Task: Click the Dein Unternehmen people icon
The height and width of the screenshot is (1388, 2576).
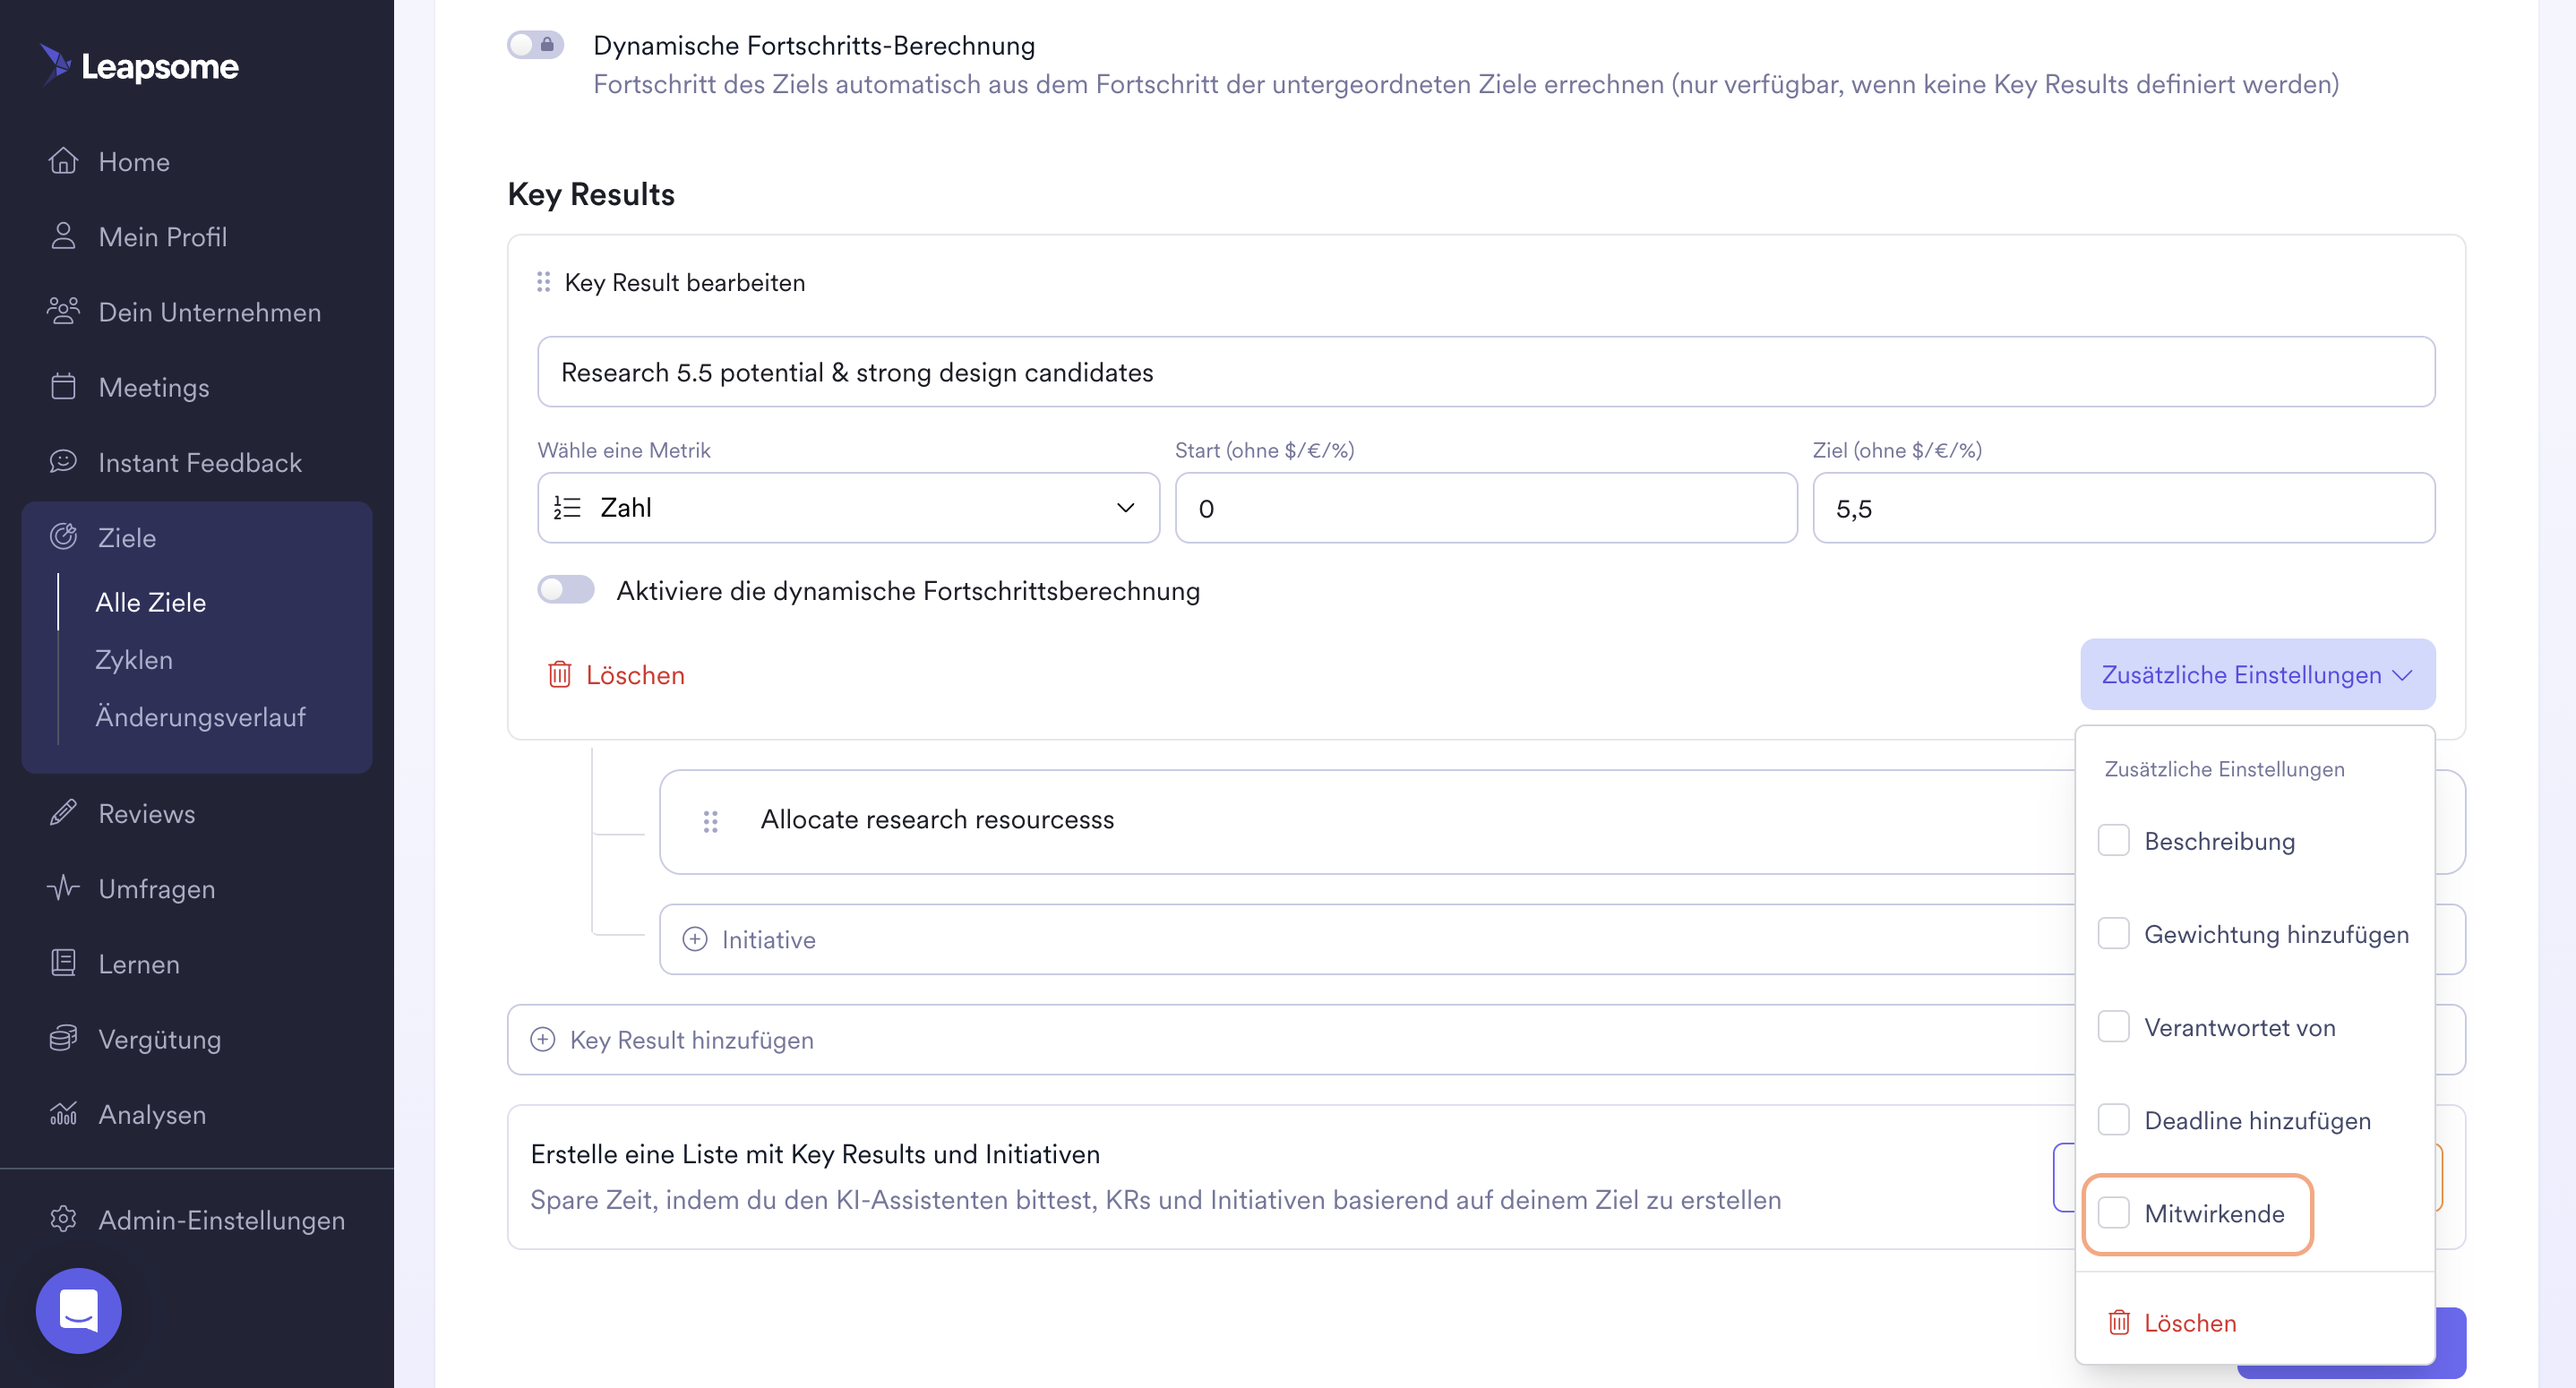Action: pyautogui.click(x=63, y=311)
